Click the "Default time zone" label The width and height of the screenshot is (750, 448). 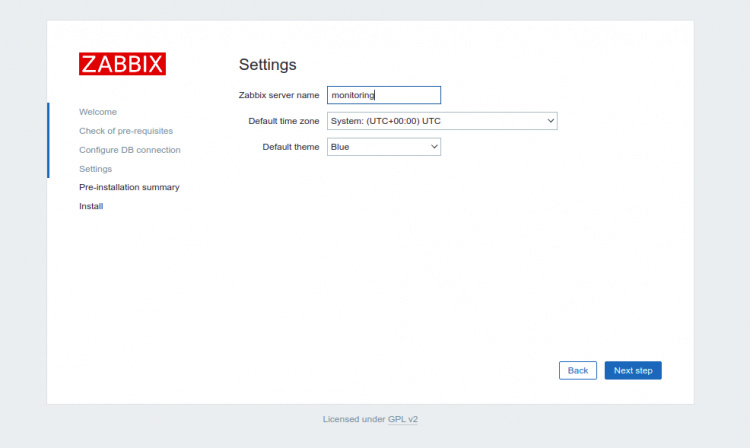[x=283, y=121]
